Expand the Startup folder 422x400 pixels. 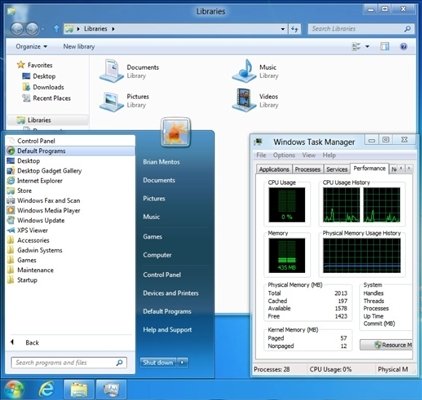click(x=70, y=280)
